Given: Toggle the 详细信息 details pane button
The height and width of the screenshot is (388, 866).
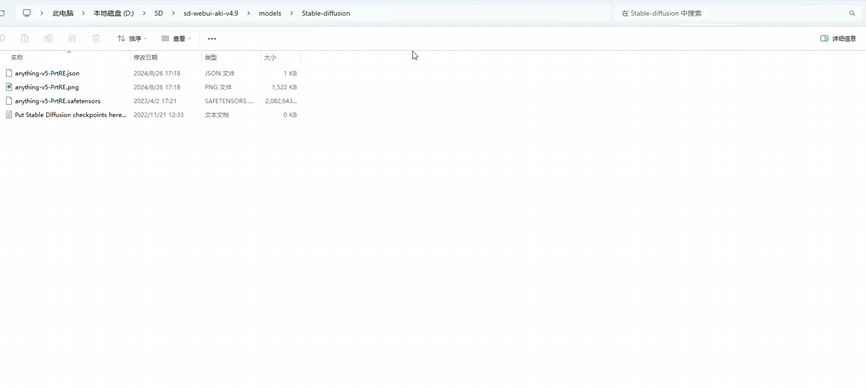Looking at the screenshot, I should coord(838,39).
